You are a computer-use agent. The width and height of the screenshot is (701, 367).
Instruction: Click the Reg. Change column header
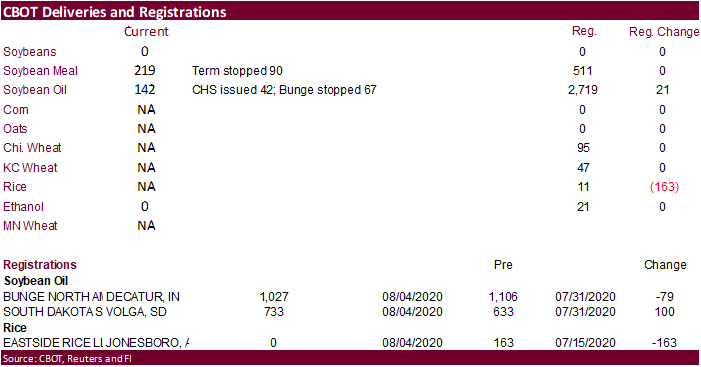[664, 32]
